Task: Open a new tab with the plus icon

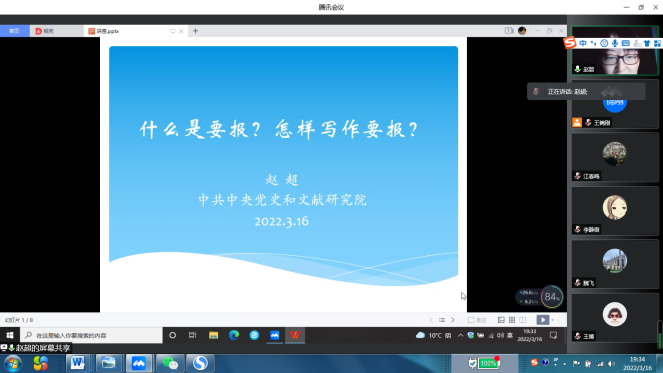Action: [195, 31]
